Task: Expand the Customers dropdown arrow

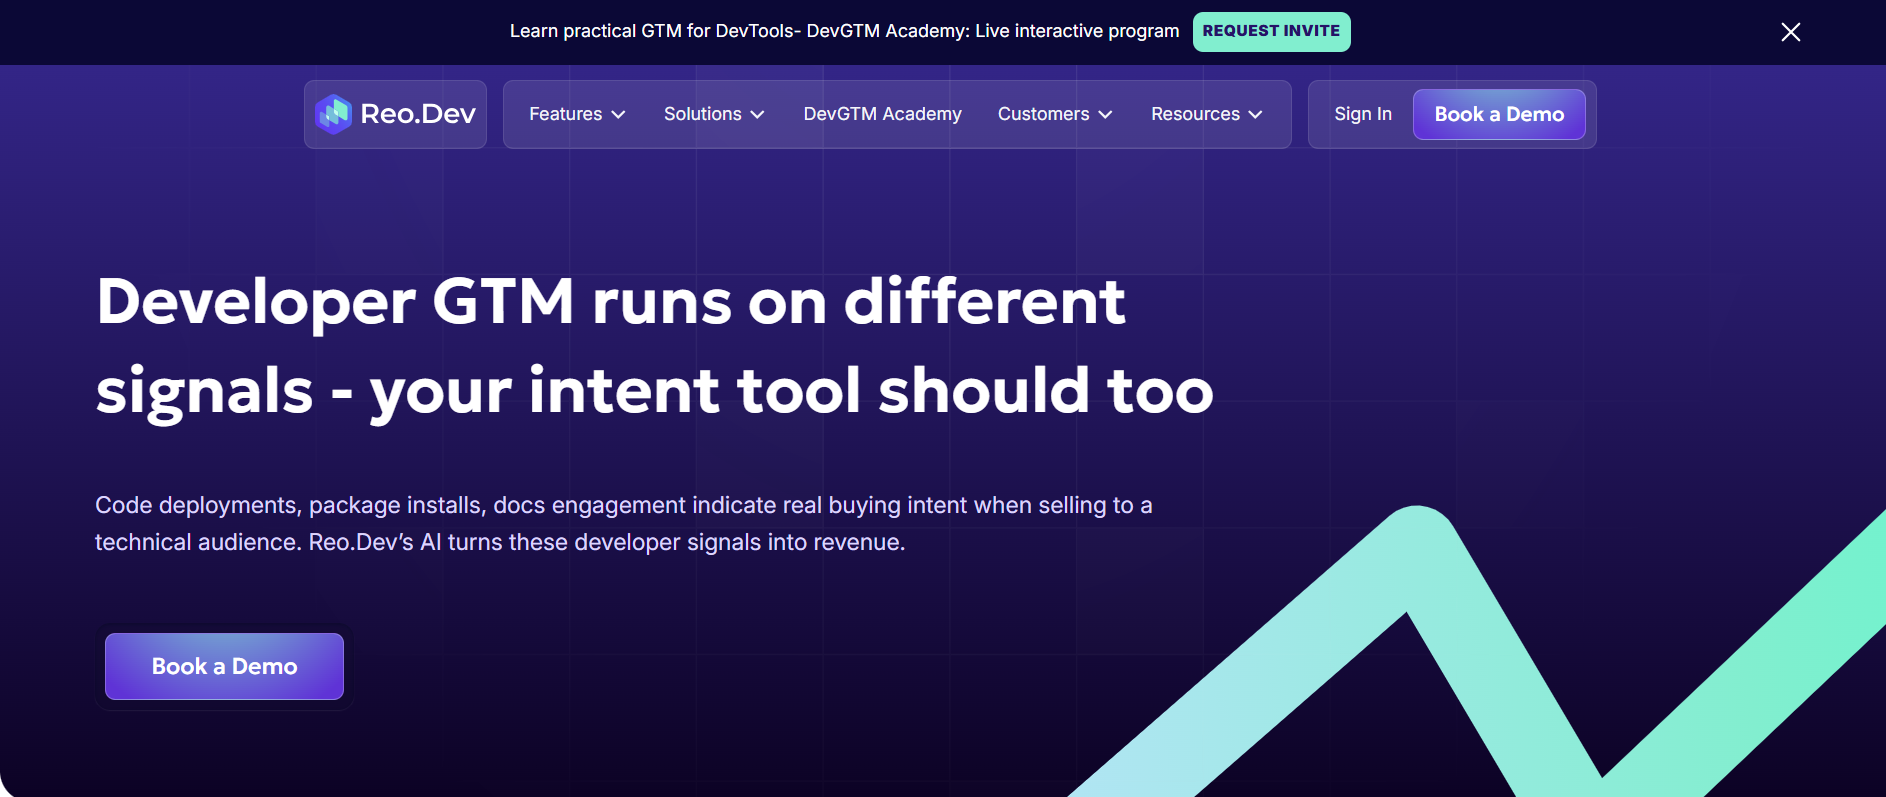Action: 1106,115
